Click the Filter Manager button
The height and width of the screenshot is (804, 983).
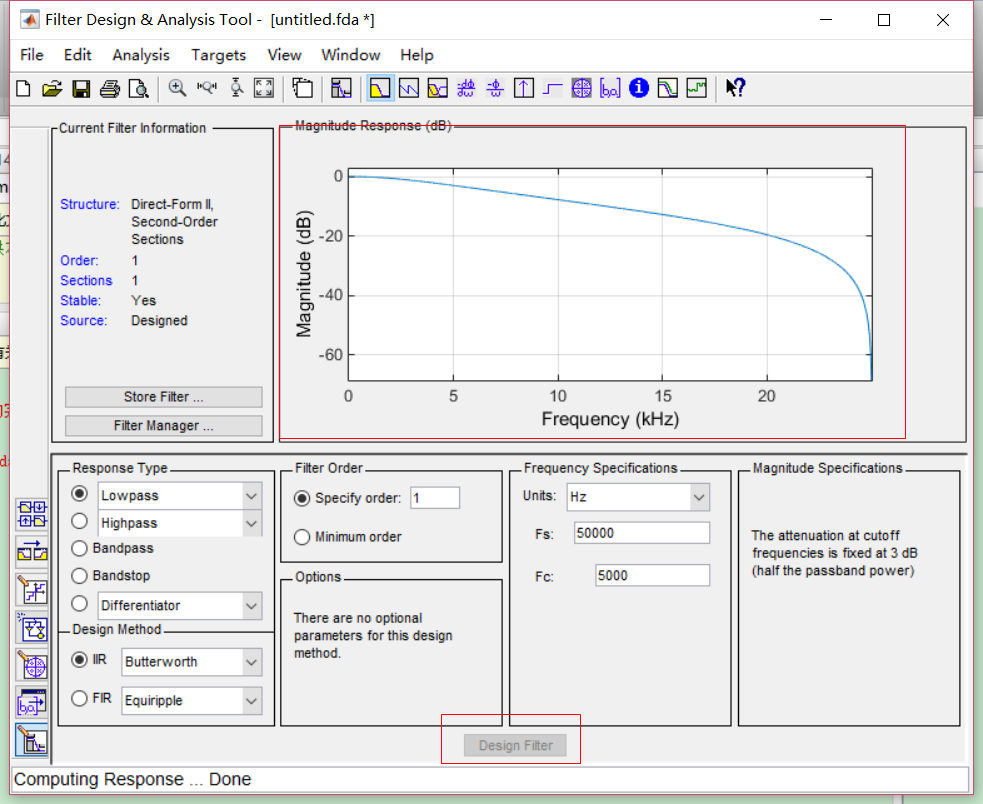tap(164, 426)
